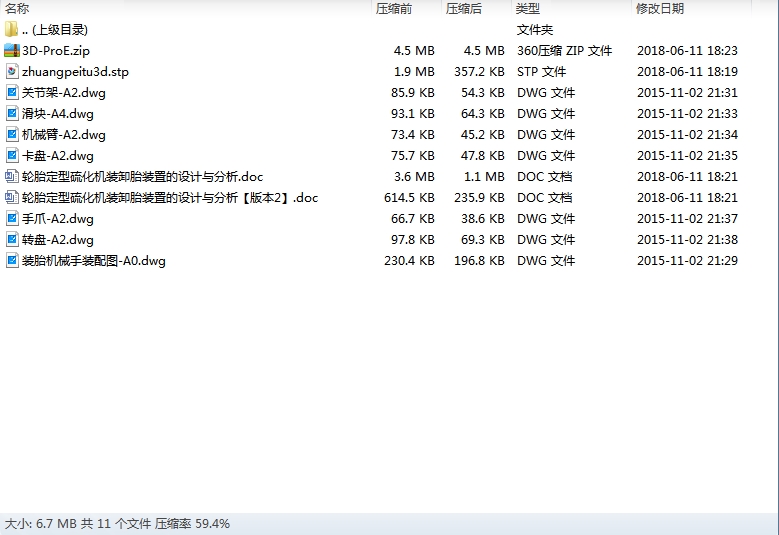Viewport: 779px width, 535px height.
Task: Click the date 2015-11-02 21:35
Action: [687, 155]
